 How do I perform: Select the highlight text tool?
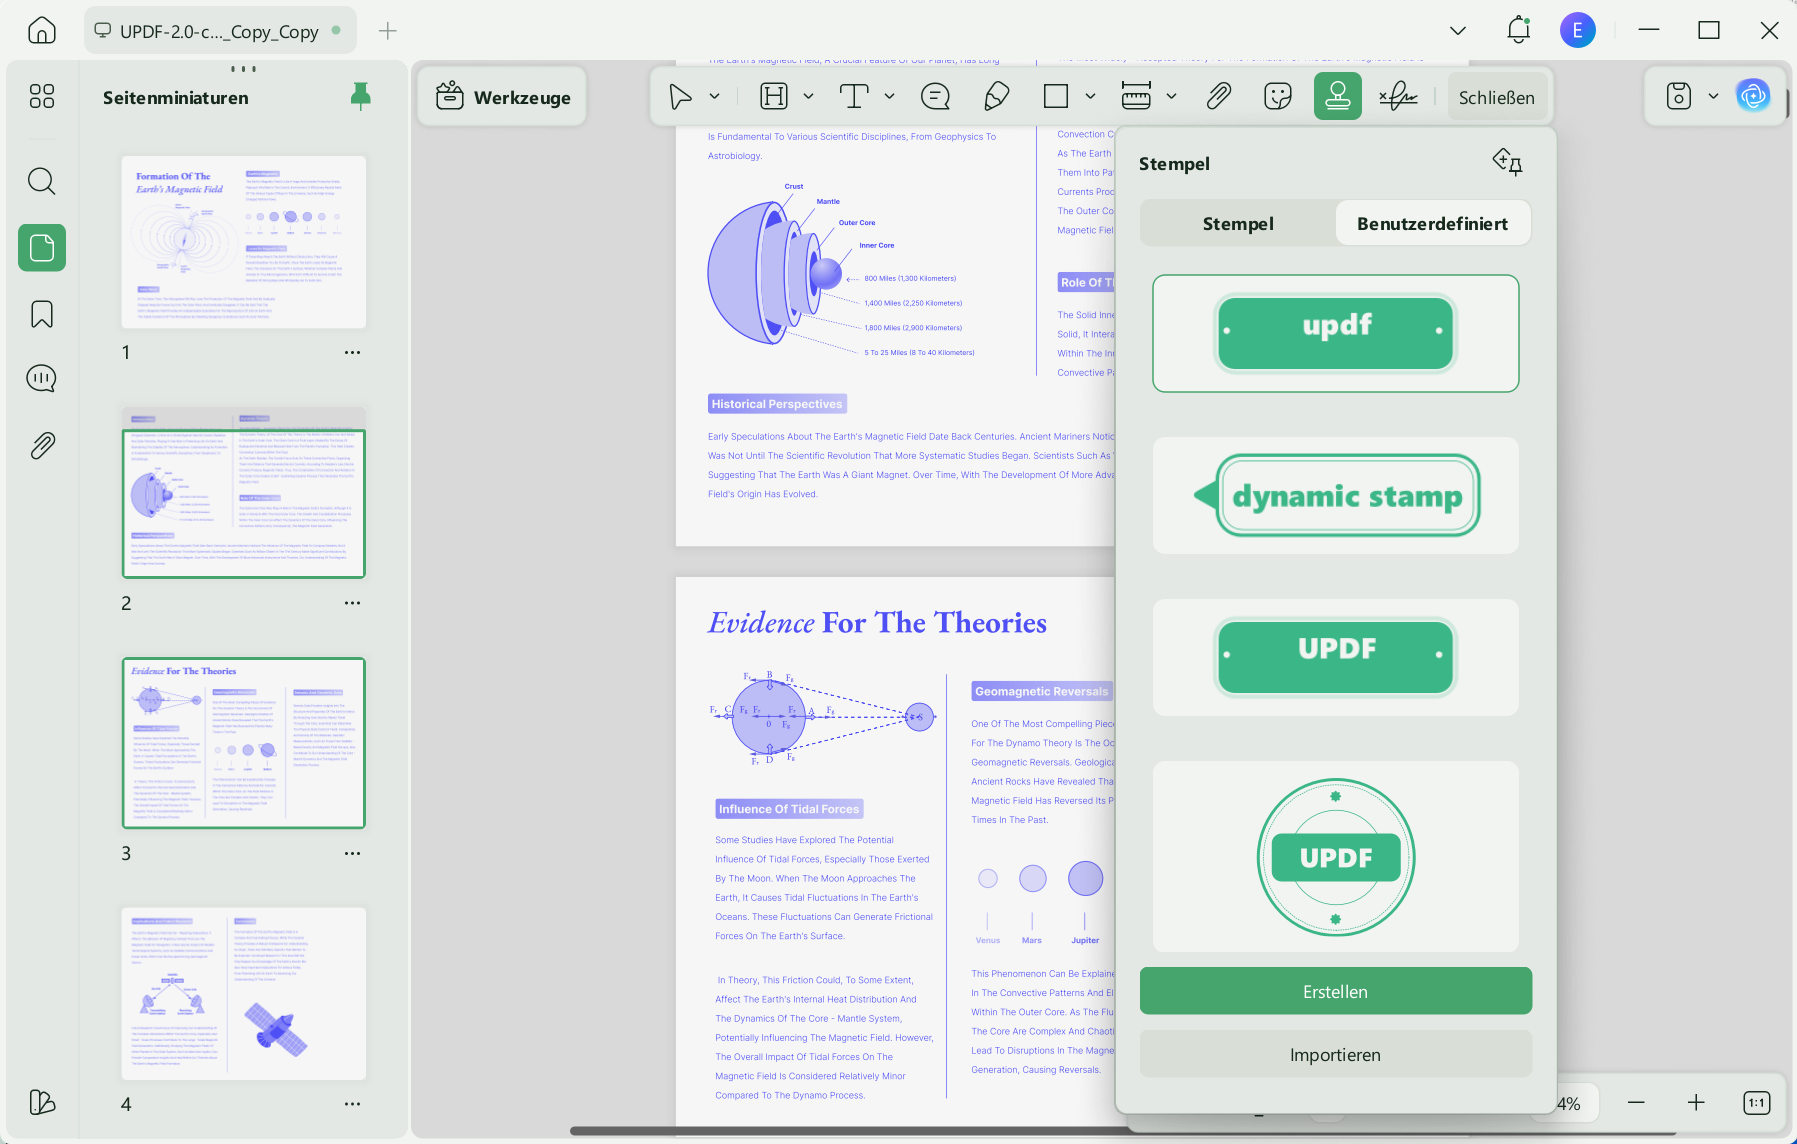tap(774, 96)
